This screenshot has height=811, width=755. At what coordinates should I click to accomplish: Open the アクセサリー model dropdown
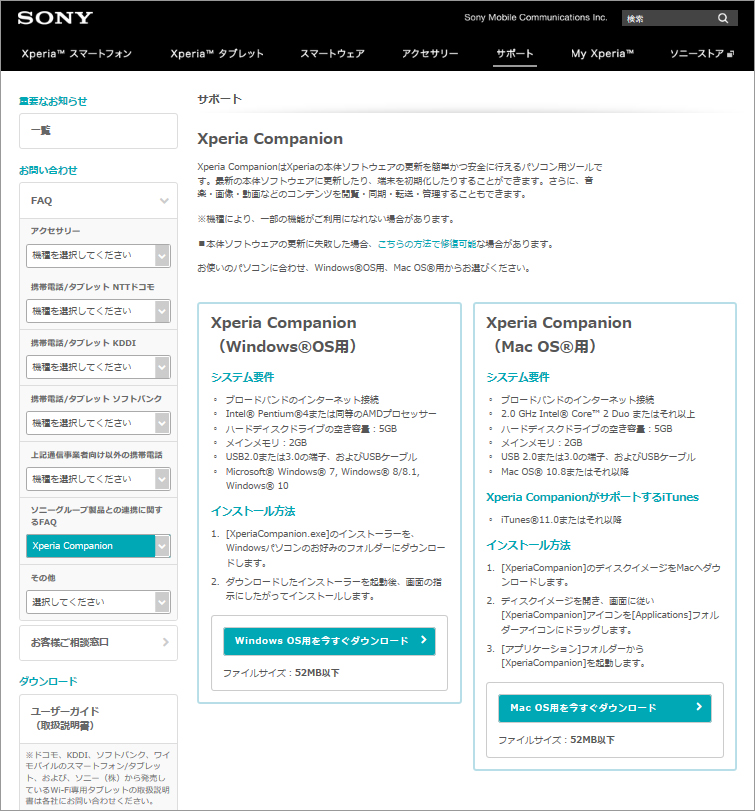(98, 255)
